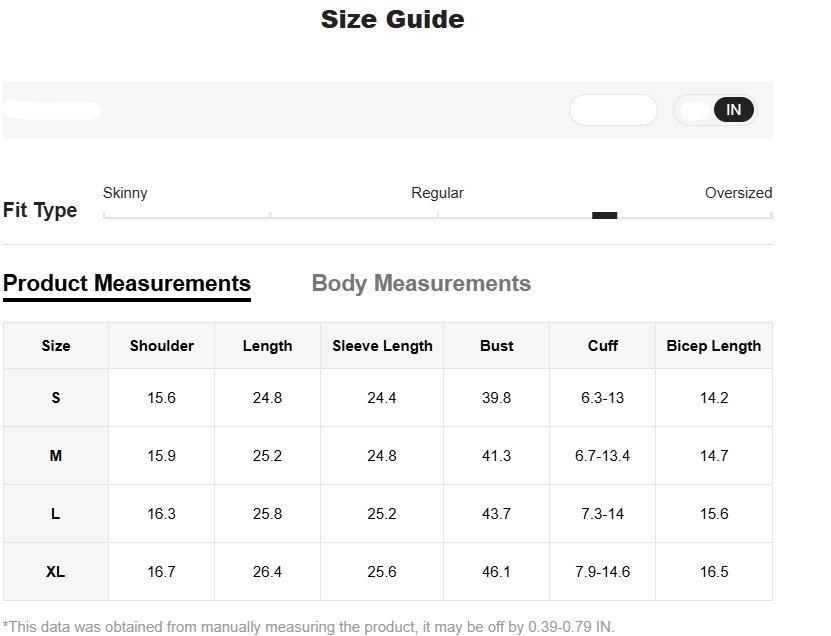This screenshot has width=831, height=636.
Task: Click the Sleeve Length column header
Action: point(382,346)
